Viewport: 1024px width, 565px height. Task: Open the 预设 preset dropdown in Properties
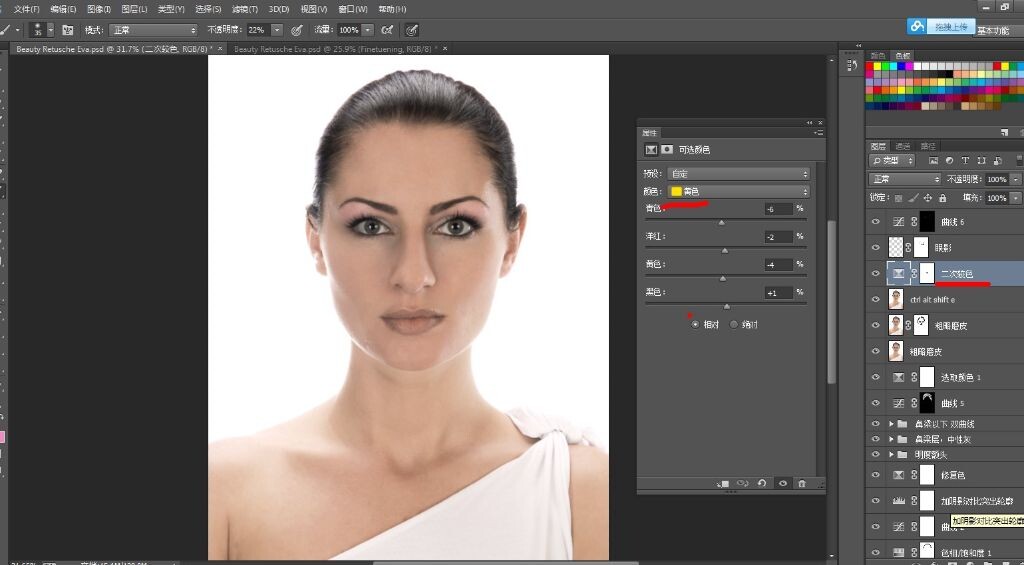point(739,174)
